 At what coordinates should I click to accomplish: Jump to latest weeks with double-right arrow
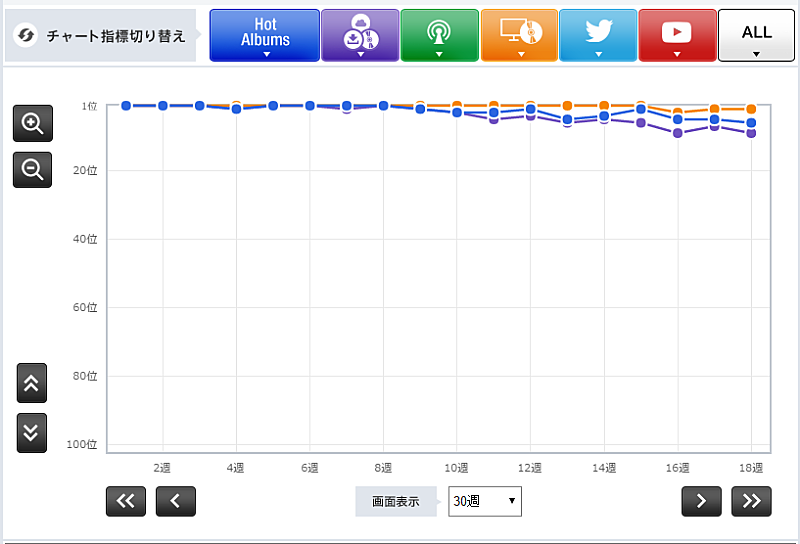pos(751,501)
